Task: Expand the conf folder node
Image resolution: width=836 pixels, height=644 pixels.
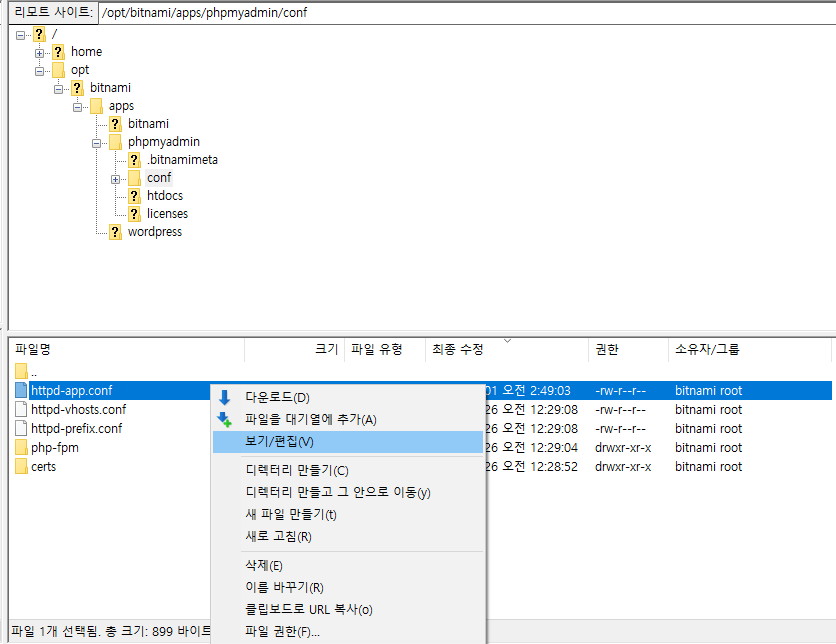Action: 116,179
